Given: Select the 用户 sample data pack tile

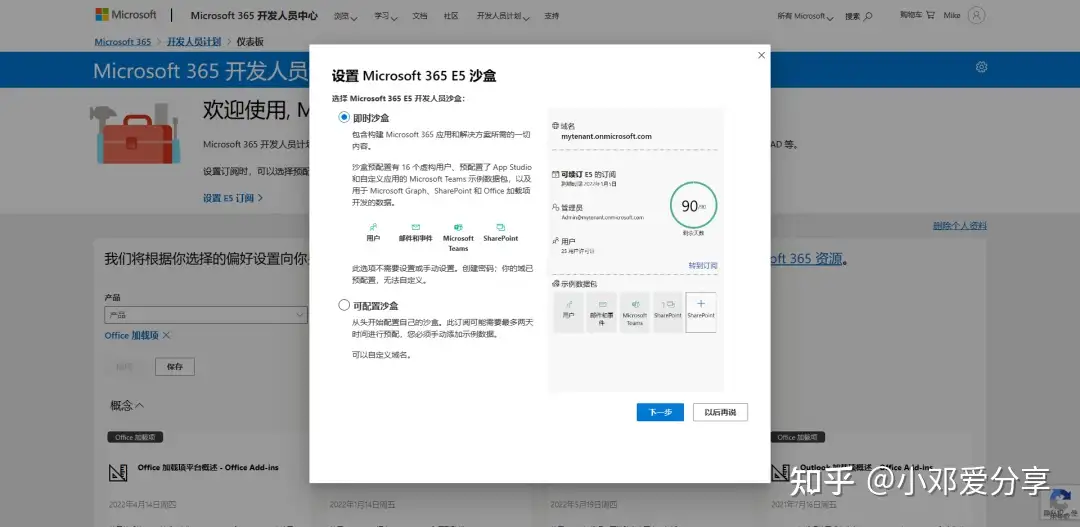Looking at the screenshot, I should [568, 312].
